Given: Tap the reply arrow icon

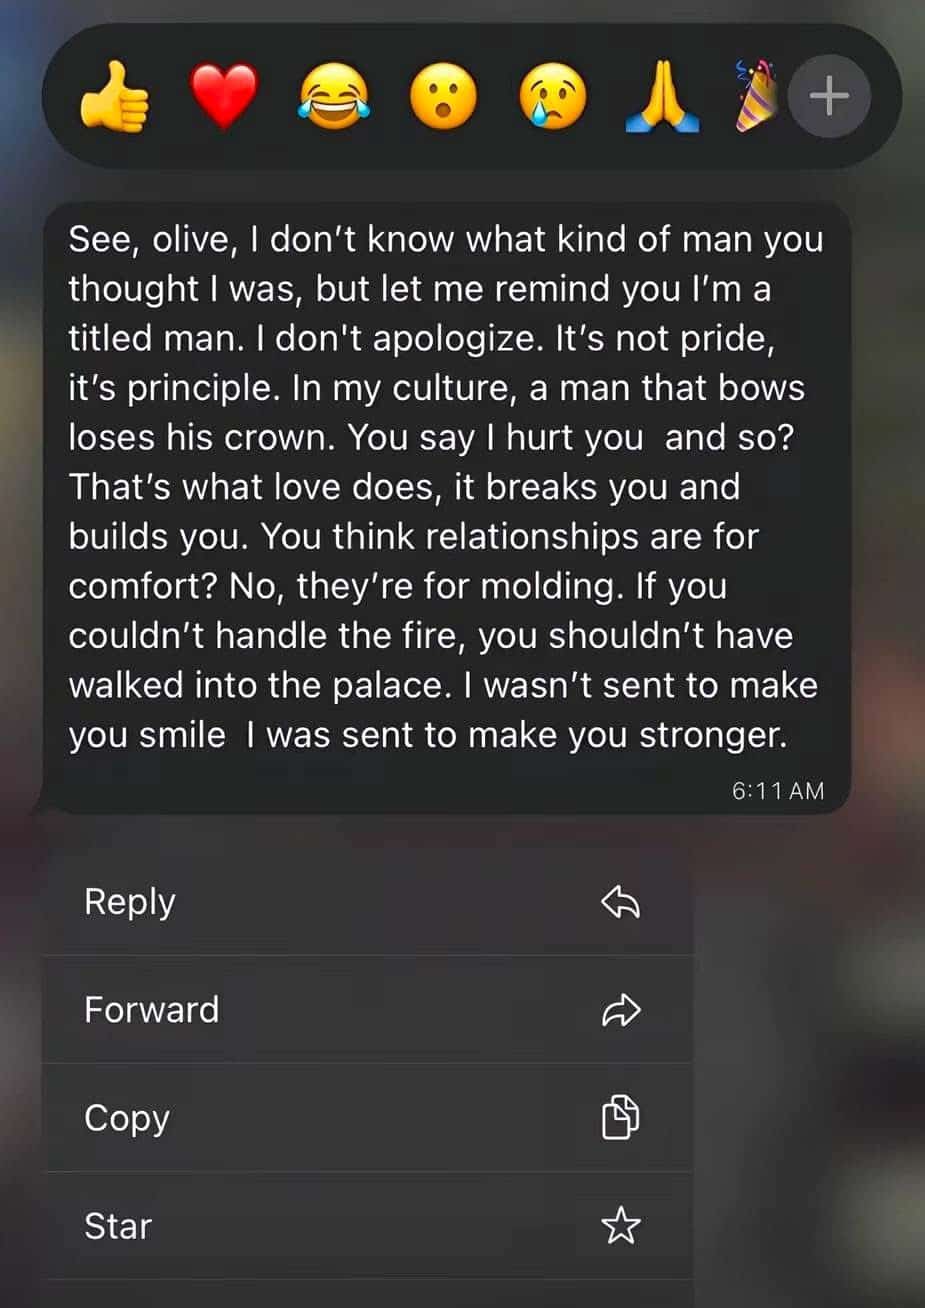Looking at the screenshot, I should click(620, 903).
